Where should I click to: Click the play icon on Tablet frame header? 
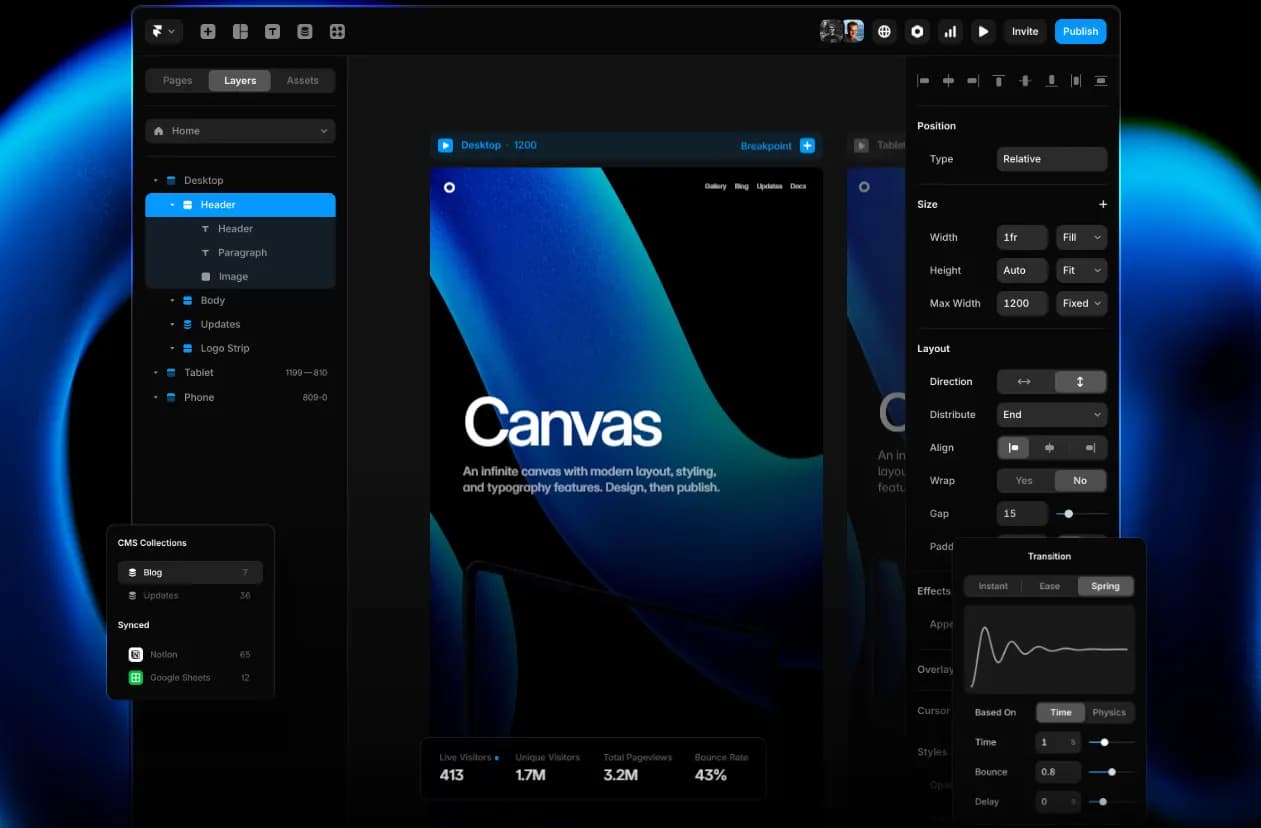pyautogui.click(x=861, y=146)
